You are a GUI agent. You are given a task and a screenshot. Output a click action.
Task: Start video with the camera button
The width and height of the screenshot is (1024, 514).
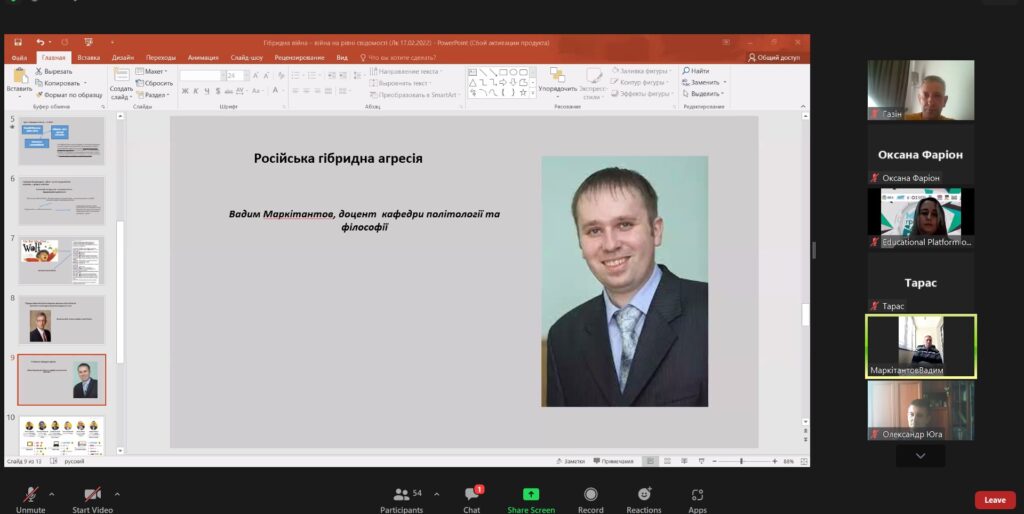[x=92, y=495]
